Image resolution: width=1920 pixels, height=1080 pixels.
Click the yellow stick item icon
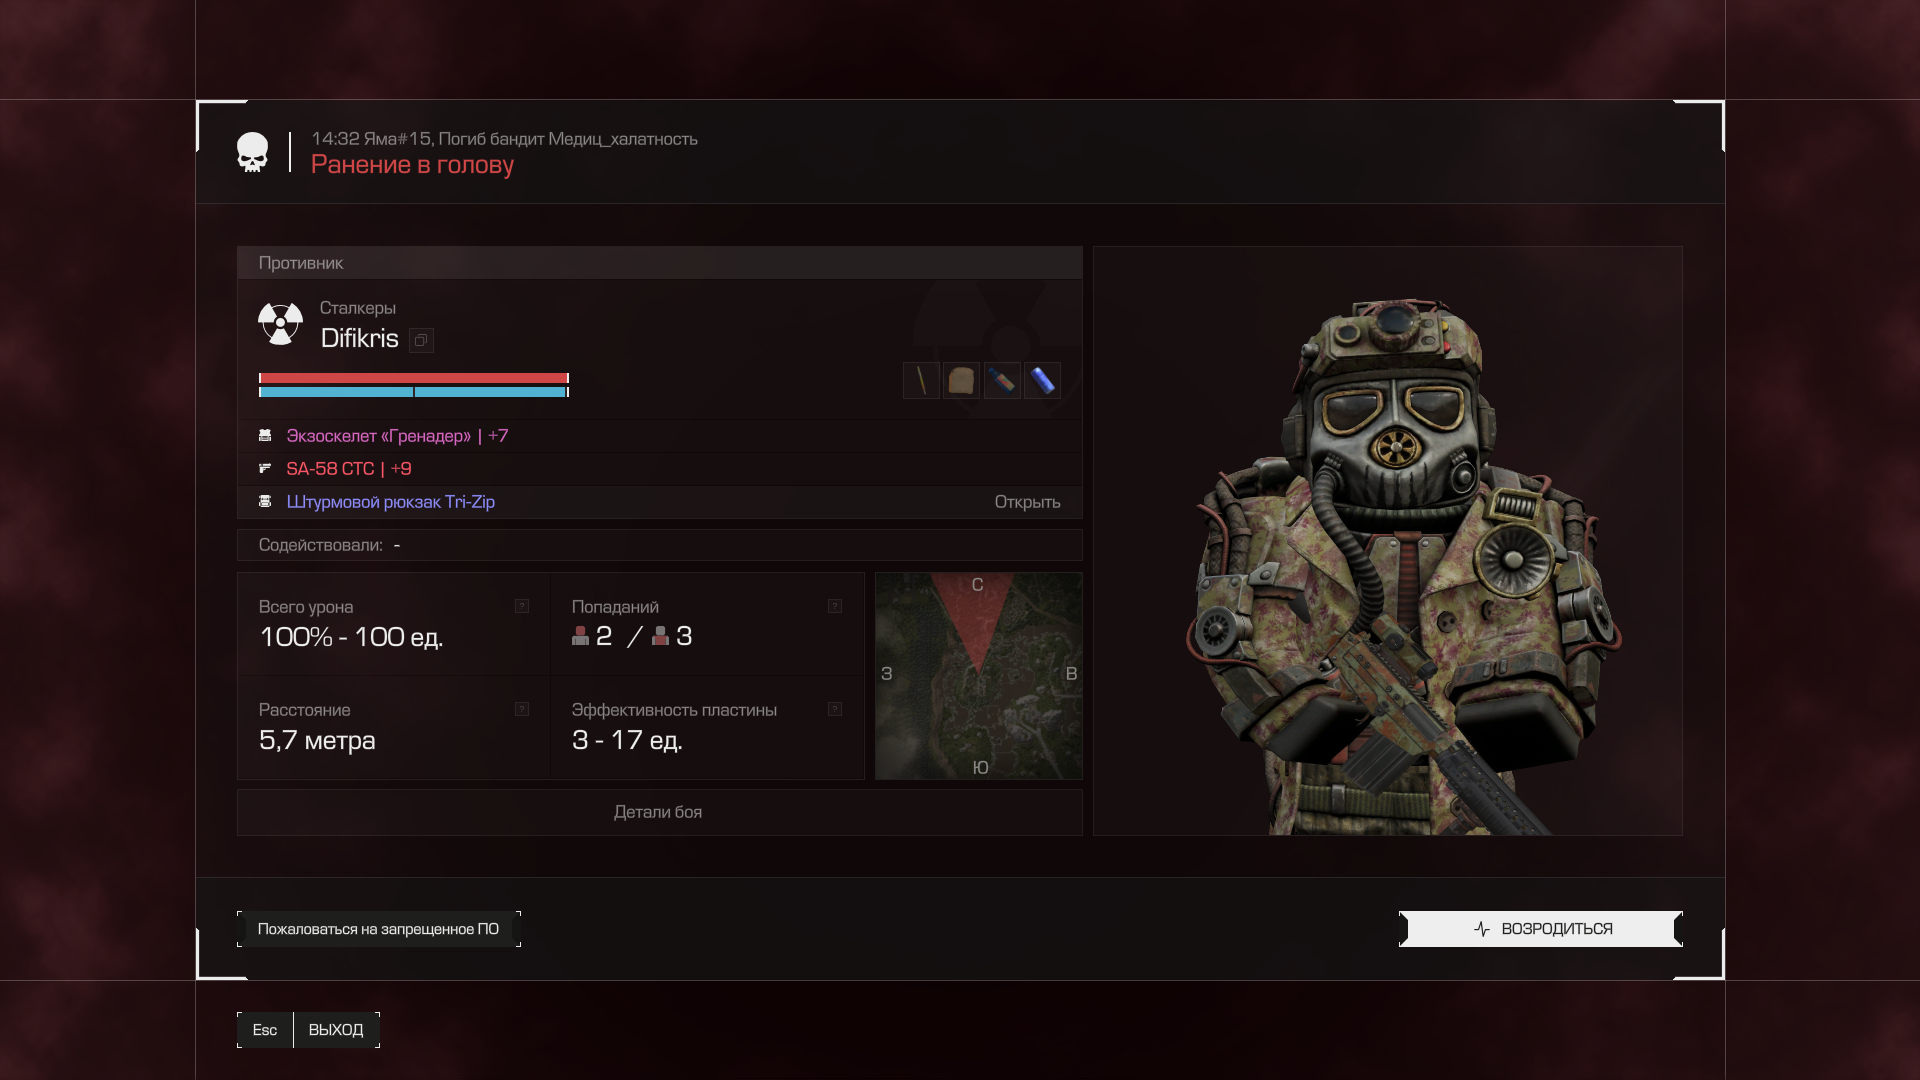coord(921,380)
